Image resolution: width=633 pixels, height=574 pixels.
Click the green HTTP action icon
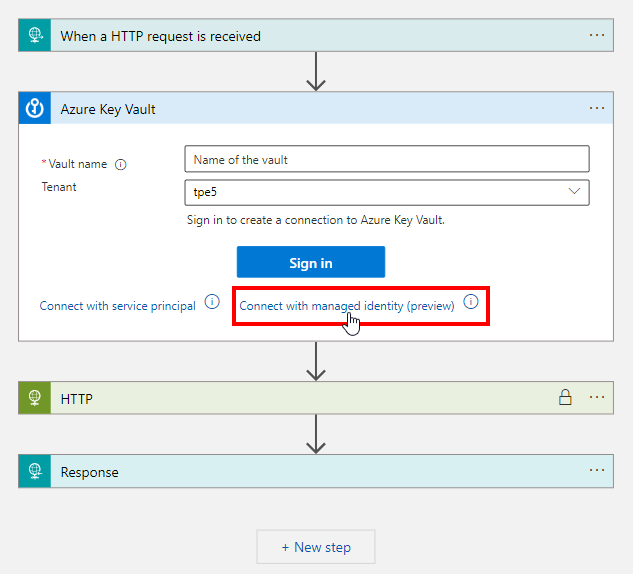pos(34,398)
